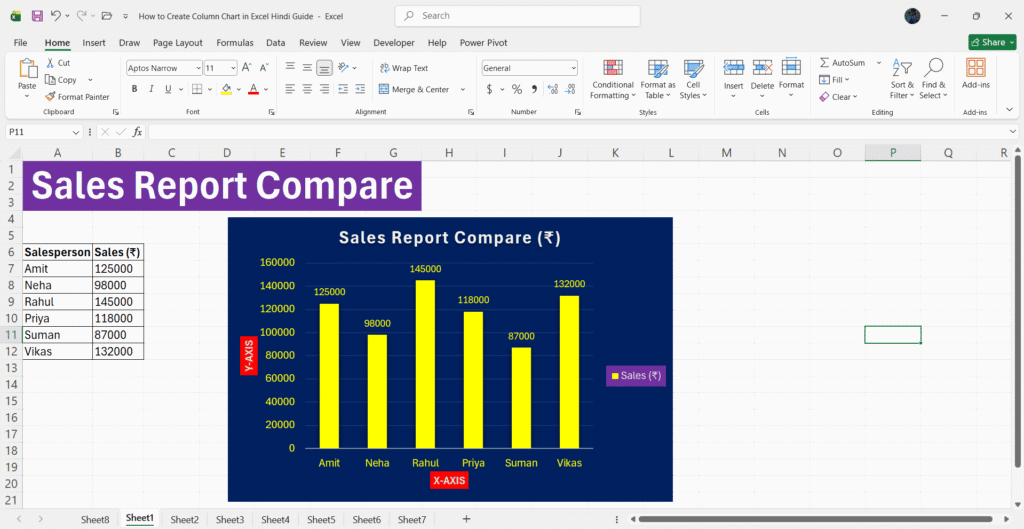Open the Fill dropdown
Image resolution: width=1024 pixels, height=529 pixels.
tap(835, 80)
